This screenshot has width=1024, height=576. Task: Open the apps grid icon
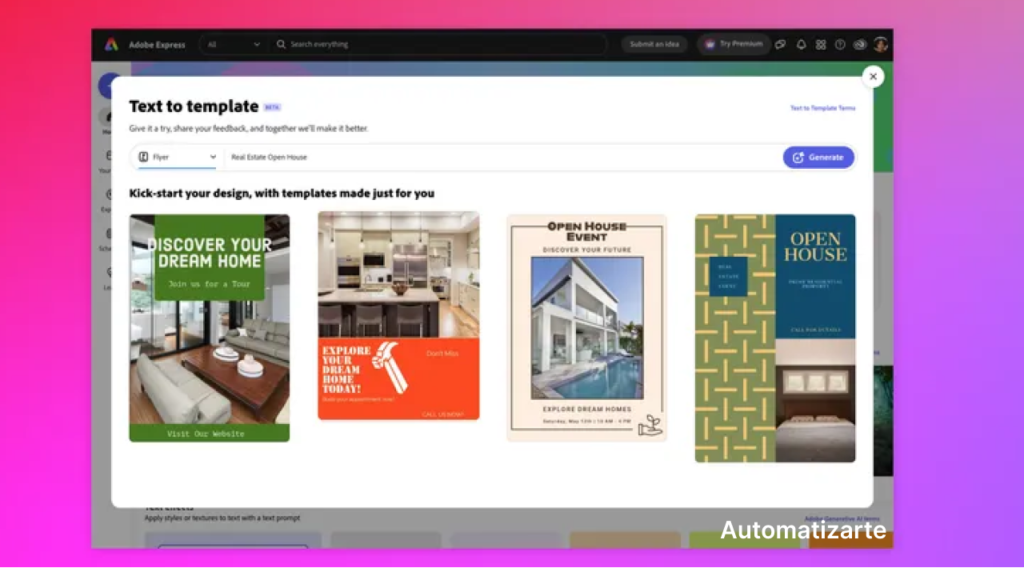coord(821,44)
